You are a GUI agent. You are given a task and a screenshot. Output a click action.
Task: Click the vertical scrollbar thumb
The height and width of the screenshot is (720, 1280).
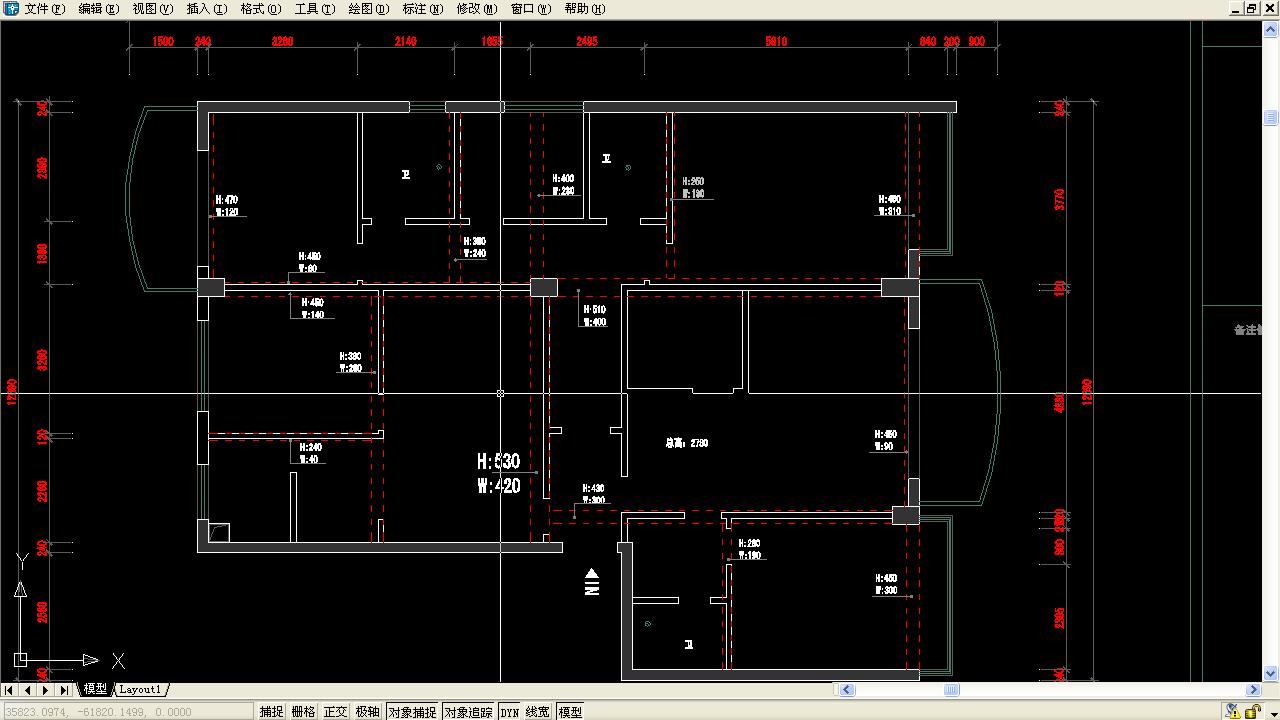pos(1271,117)
